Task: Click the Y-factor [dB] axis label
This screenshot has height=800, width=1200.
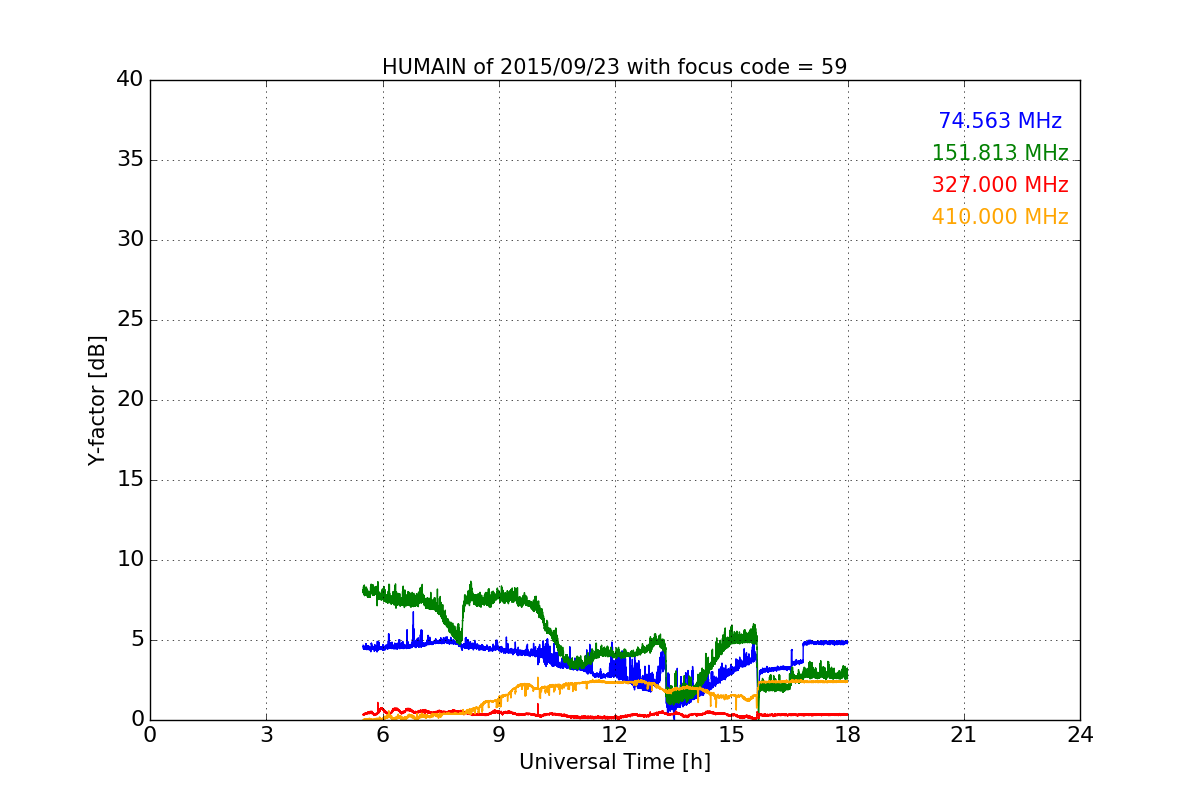Action: pyautogui.click(x=97, y=400)
